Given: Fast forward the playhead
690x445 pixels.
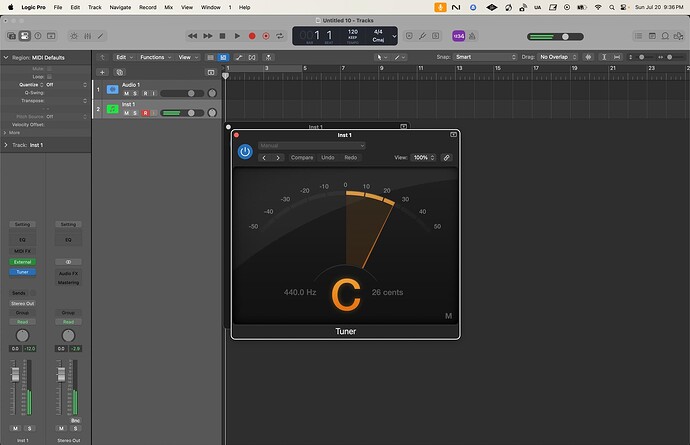Looking at the screenshot, I should coord(207,36).
